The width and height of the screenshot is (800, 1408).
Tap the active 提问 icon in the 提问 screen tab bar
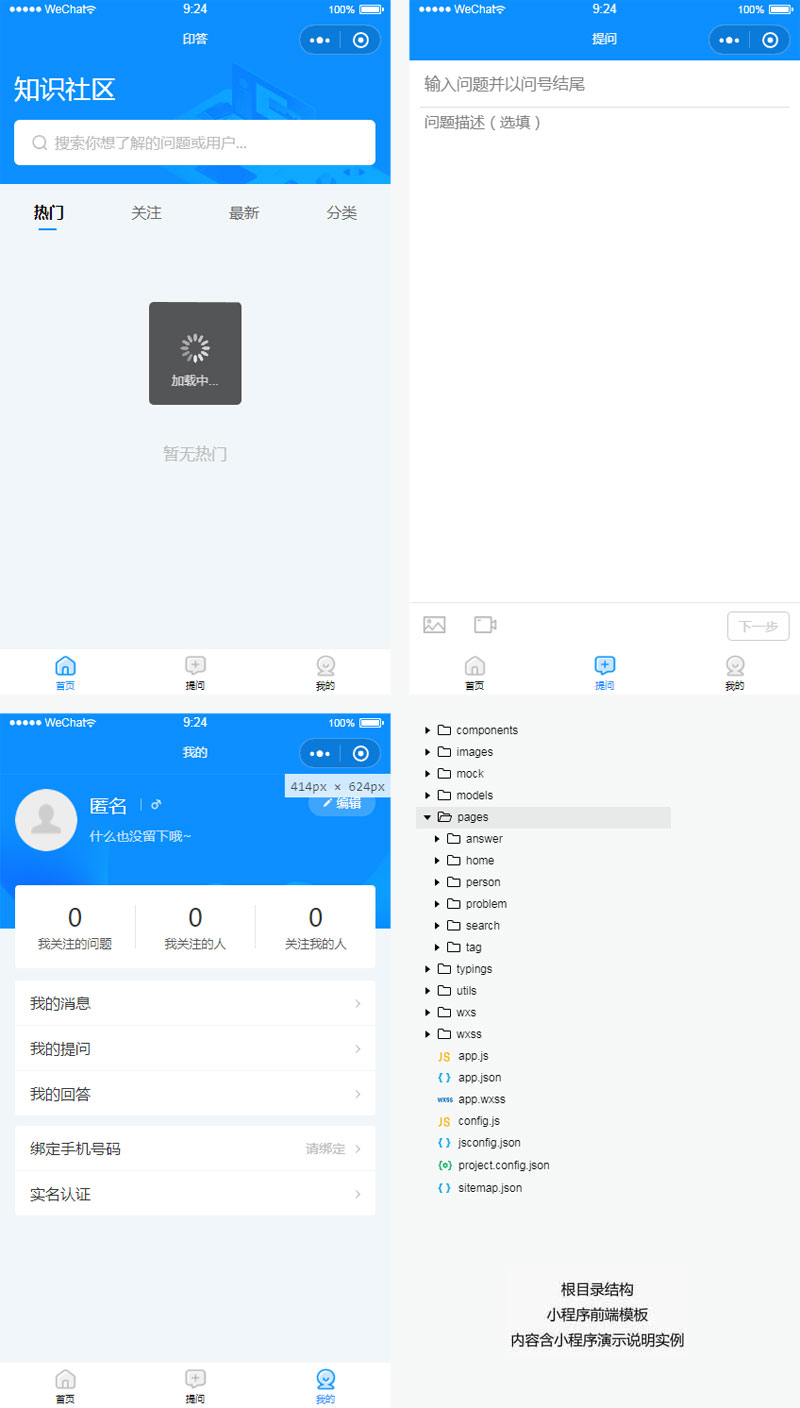coord(605,665)
